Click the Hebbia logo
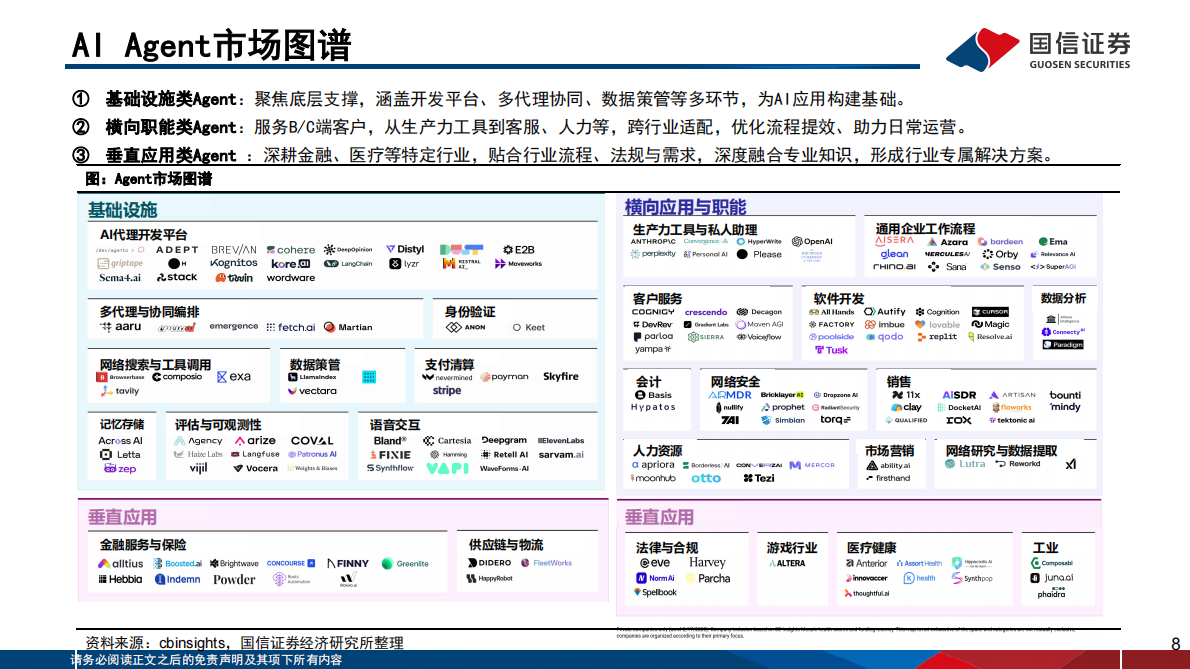Screen dimensions: 1190x669 tap(120, 579)
